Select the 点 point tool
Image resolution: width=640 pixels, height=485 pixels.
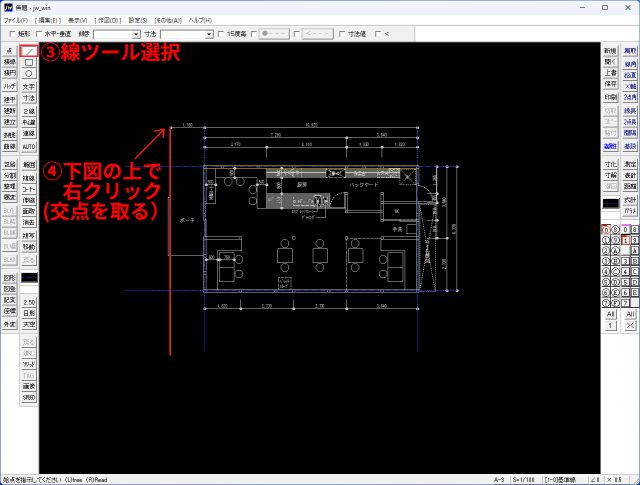tap(9, 50)
